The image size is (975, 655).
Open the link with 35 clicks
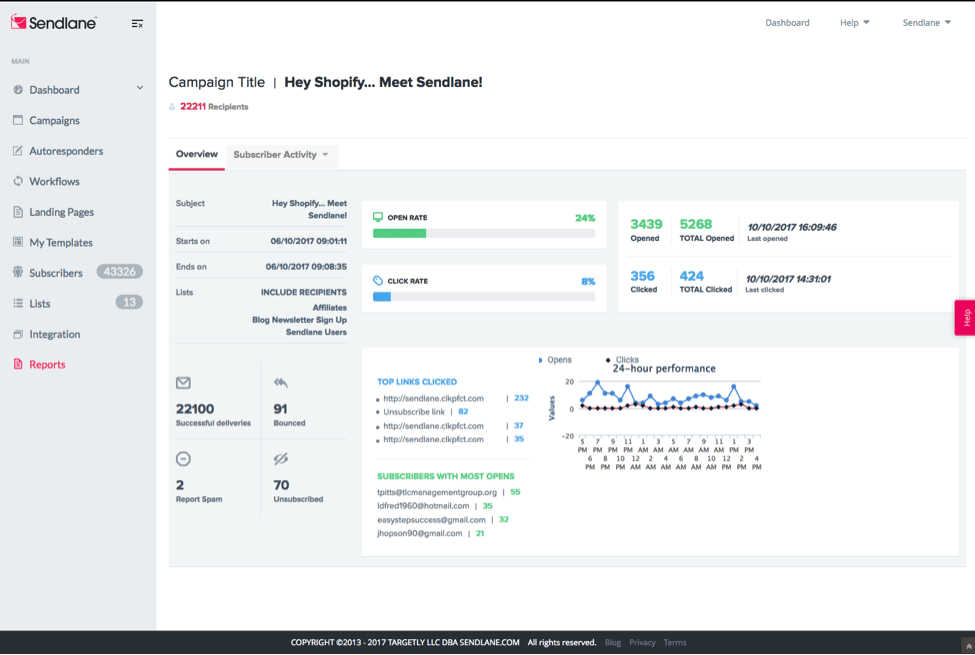click(433, 439)
